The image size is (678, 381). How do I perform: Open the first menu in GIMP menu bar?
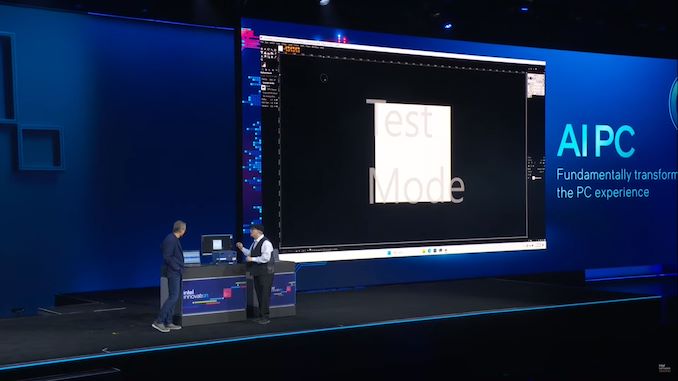click(263, 42)
